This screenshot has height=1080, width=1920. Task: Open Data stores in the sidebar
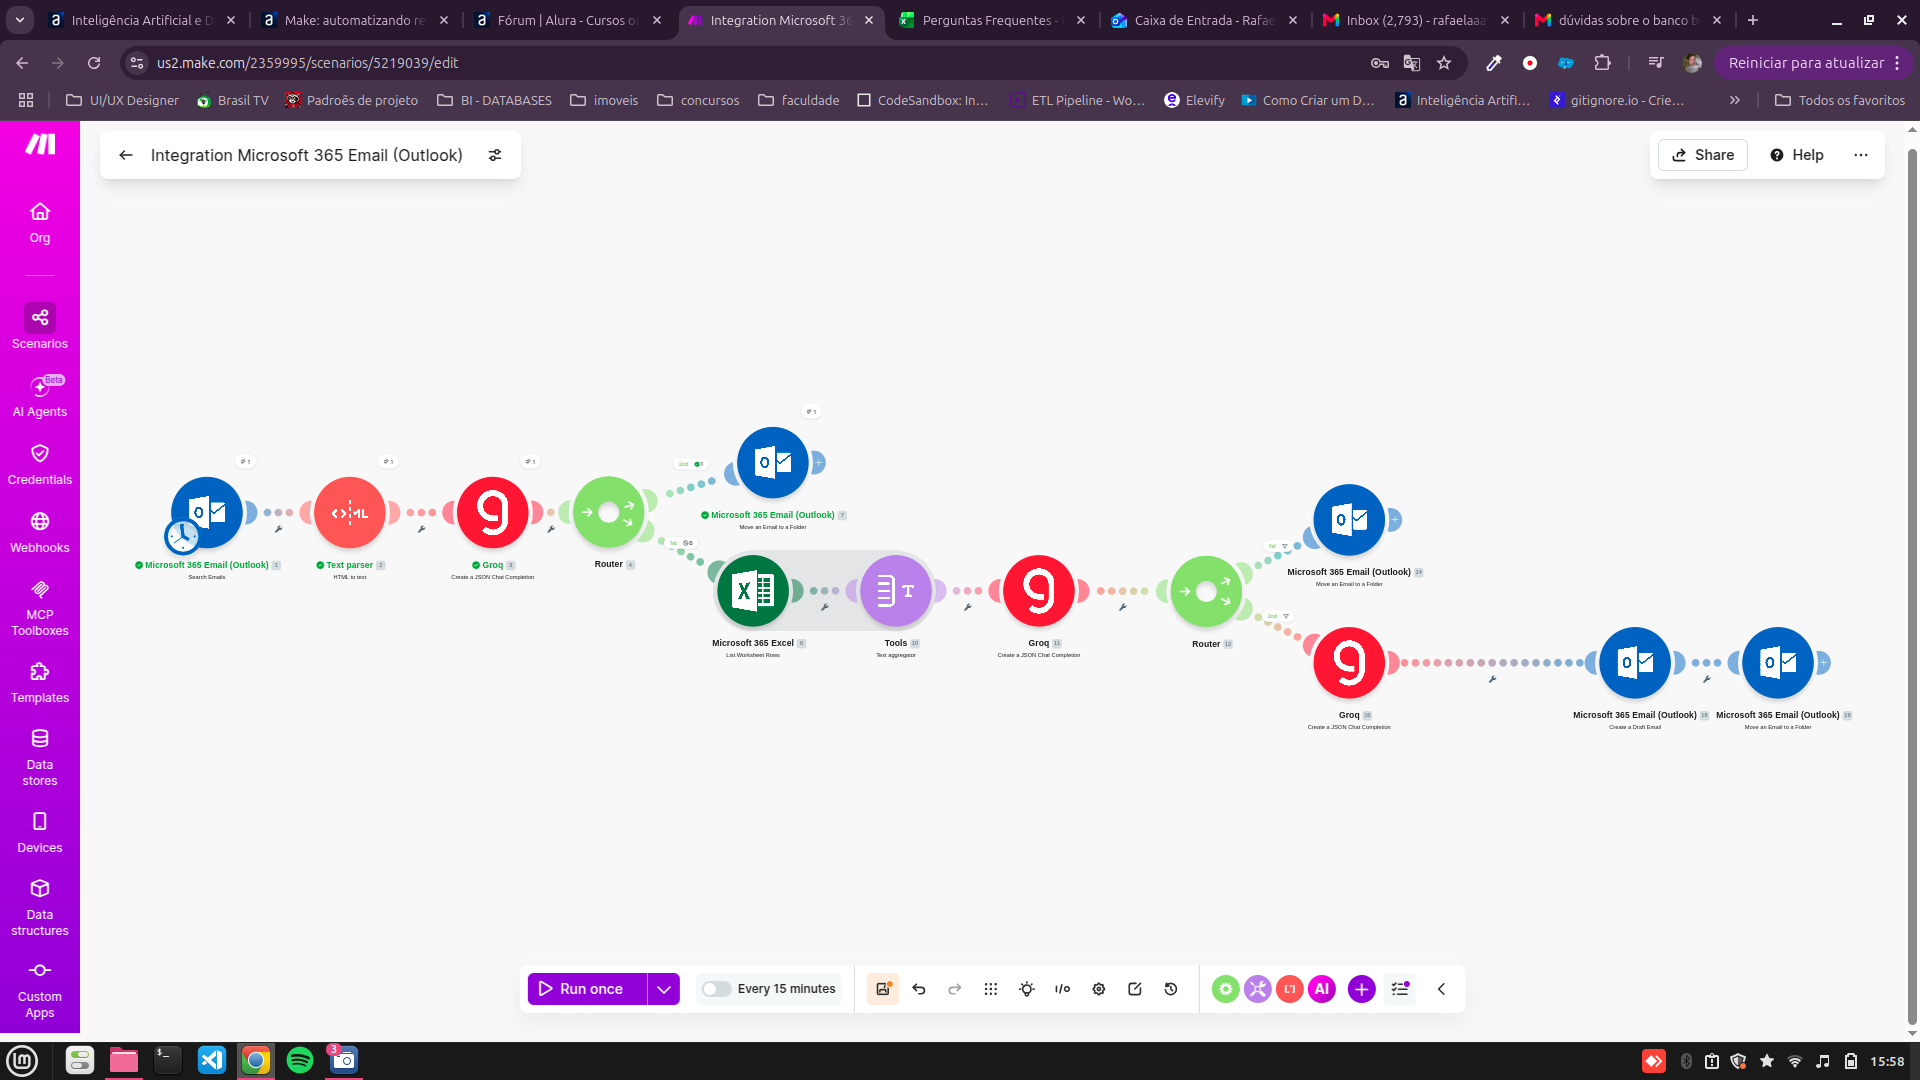click(40, 758)
